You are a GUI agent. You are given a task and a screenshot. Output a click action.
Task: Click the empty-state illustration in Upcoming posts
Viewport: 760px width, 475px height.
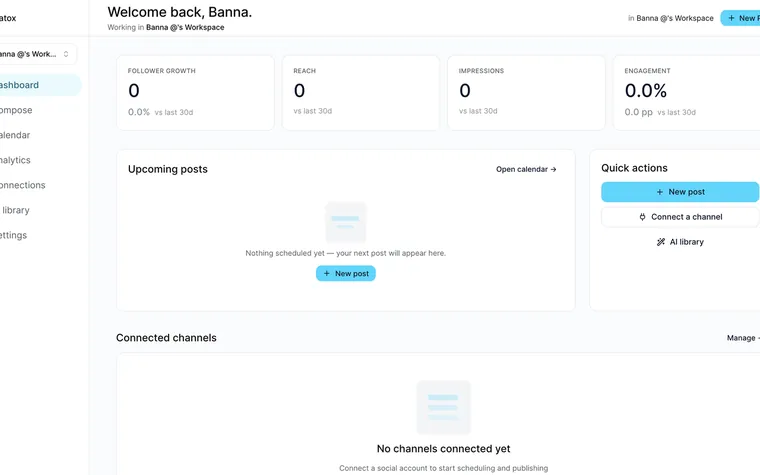click(346, 222)
